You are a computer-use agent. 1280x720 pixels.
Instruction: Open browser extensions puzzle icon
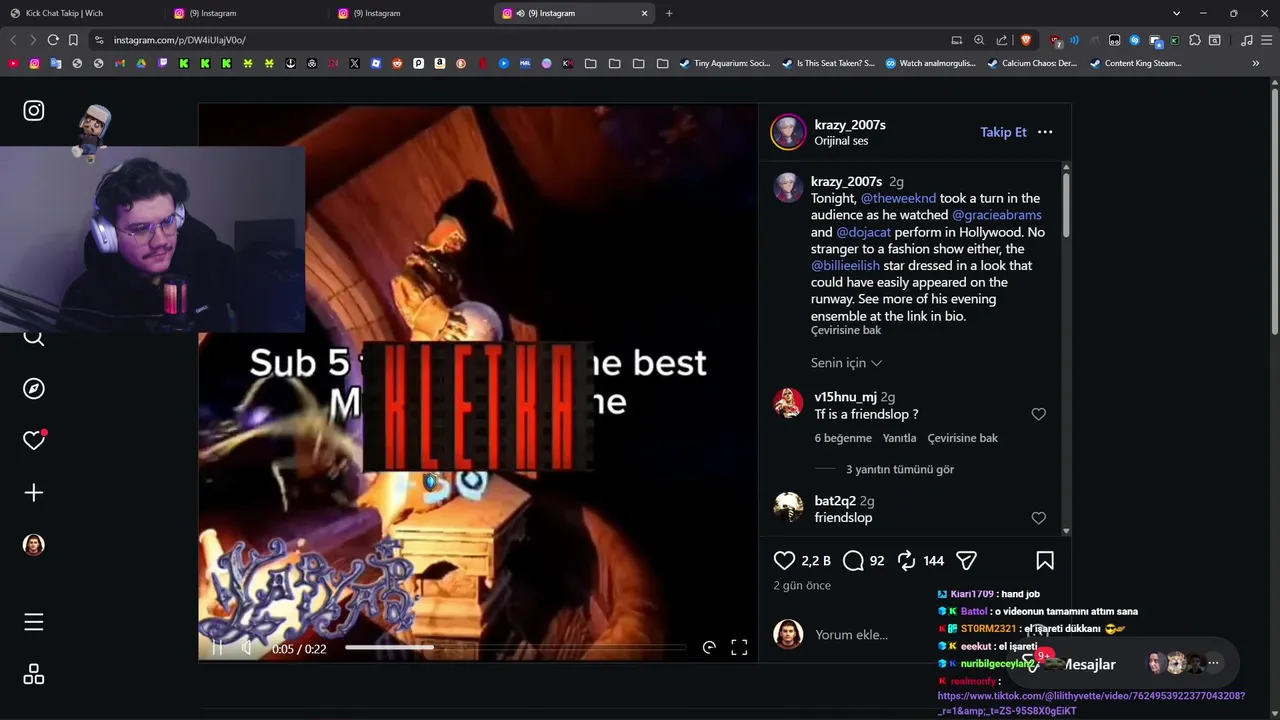click(x=1194, y=40)
